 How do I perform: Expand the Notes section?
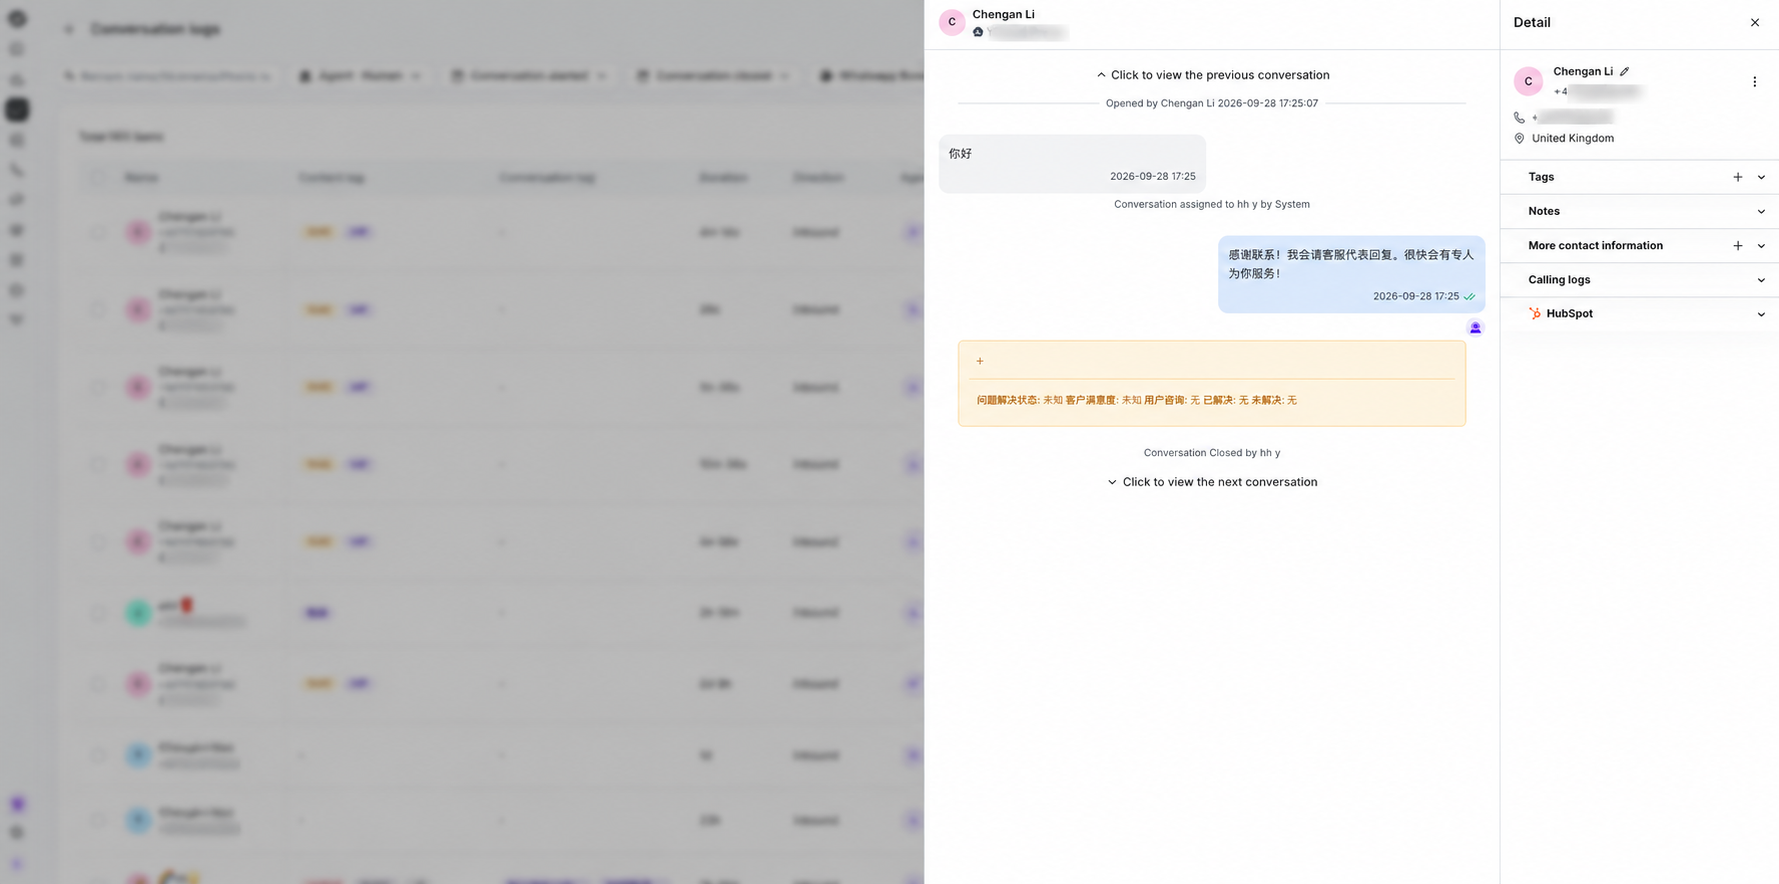pos(1639,211)
